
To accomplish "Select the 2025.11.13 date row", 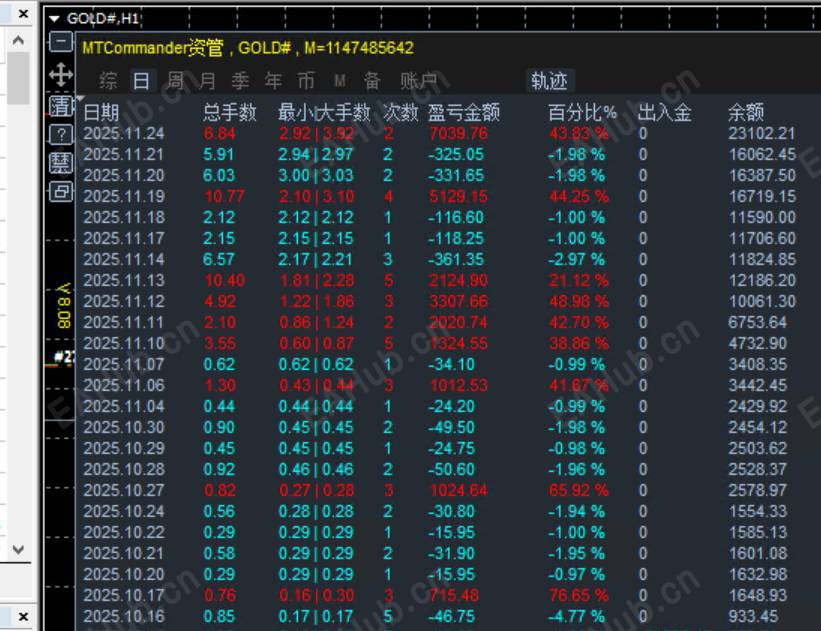I will (x=124, y=280).
